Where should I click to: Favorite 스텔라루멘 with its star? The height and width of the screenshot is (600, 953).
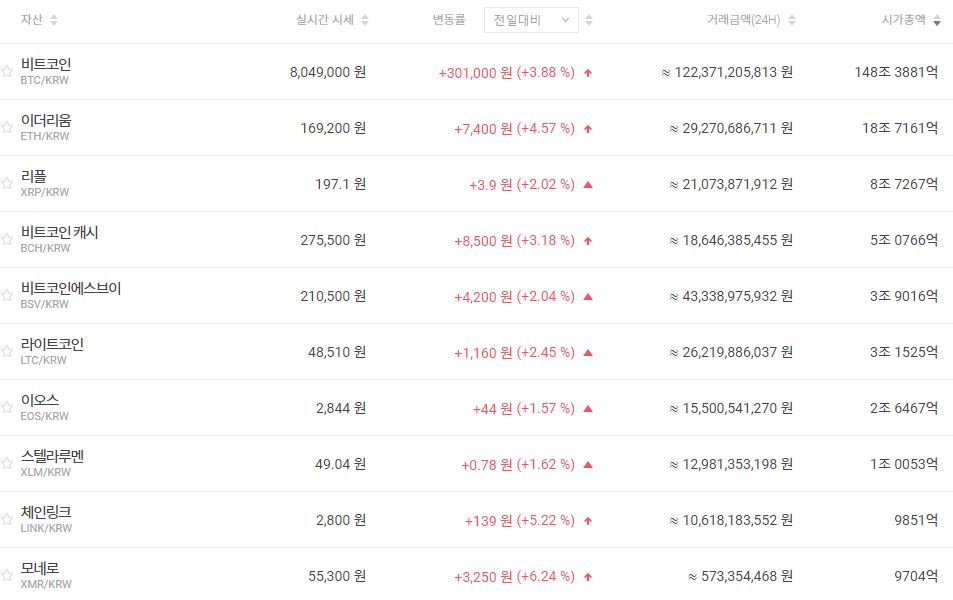7,464
